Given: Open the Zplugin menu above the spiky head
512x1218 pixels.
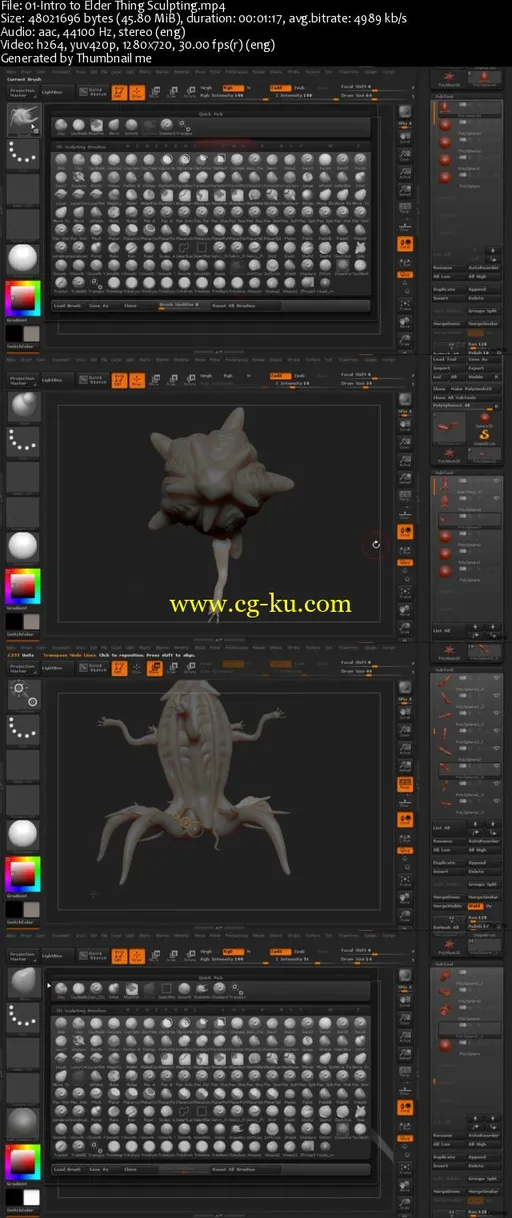Looking at the screenshot, I should point(371,358).
